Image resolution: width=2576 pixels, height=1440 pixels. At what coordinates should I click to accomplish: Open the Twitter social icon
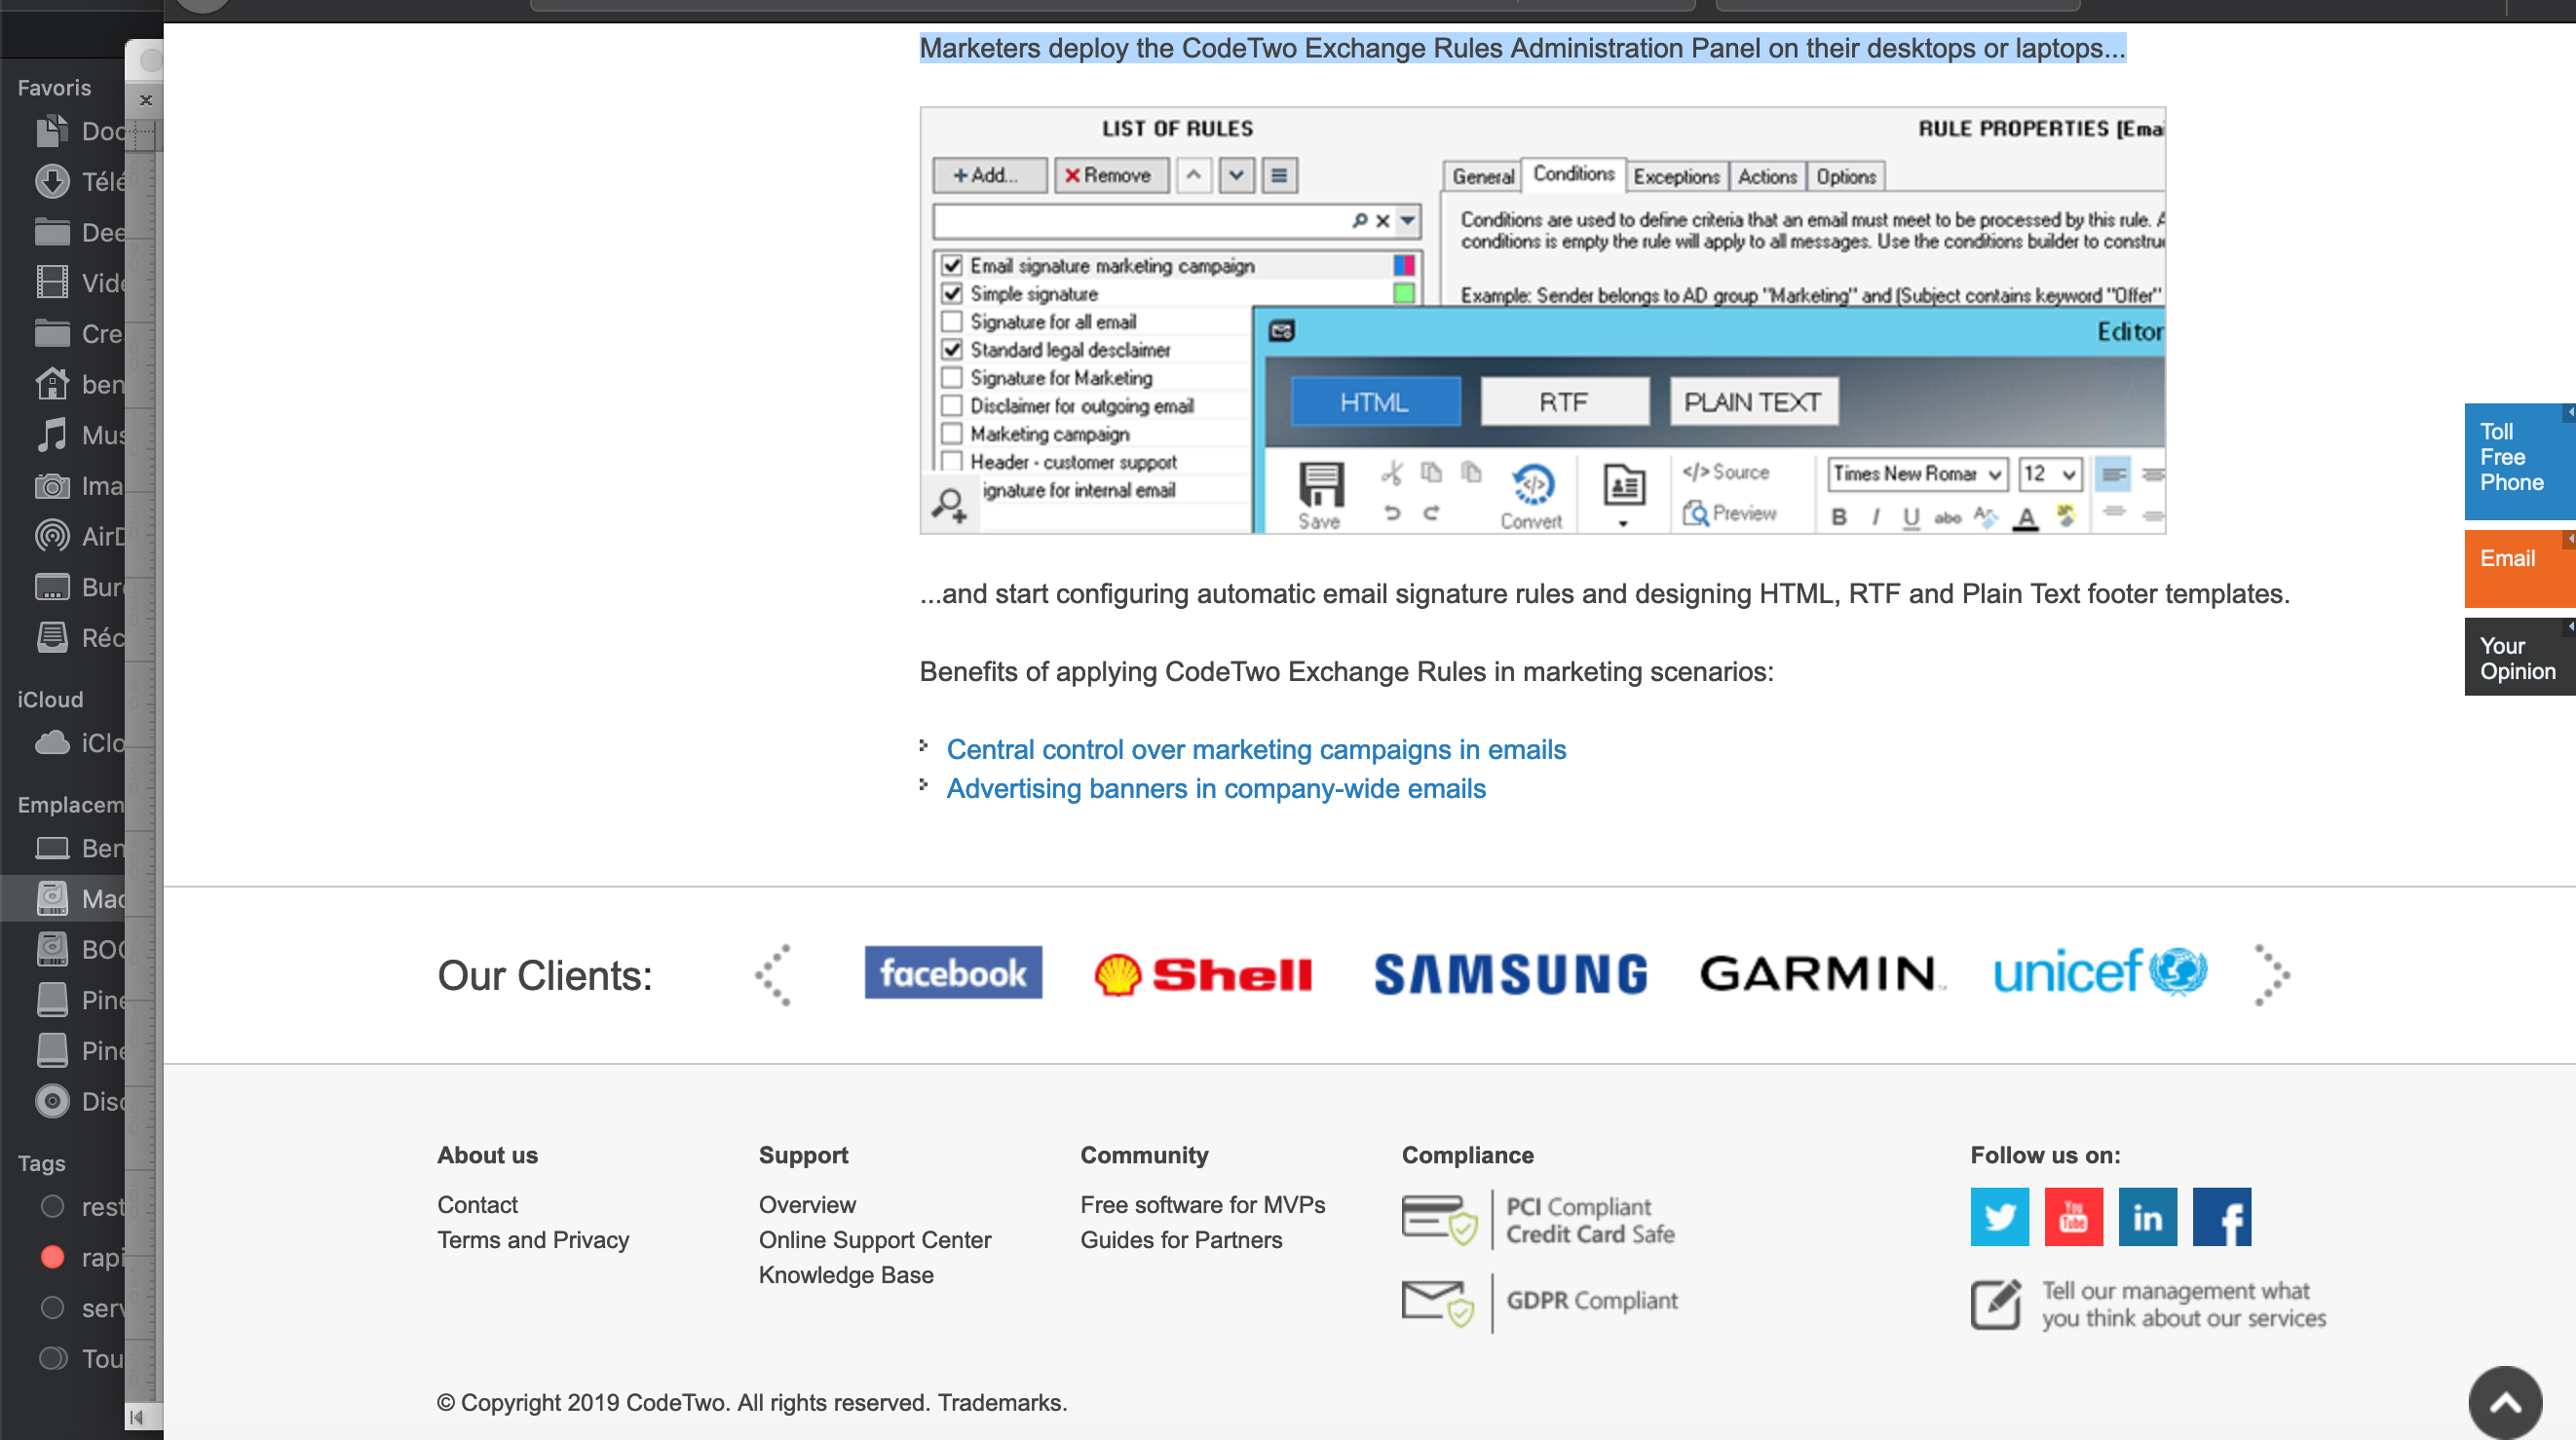point(1999,1217)
